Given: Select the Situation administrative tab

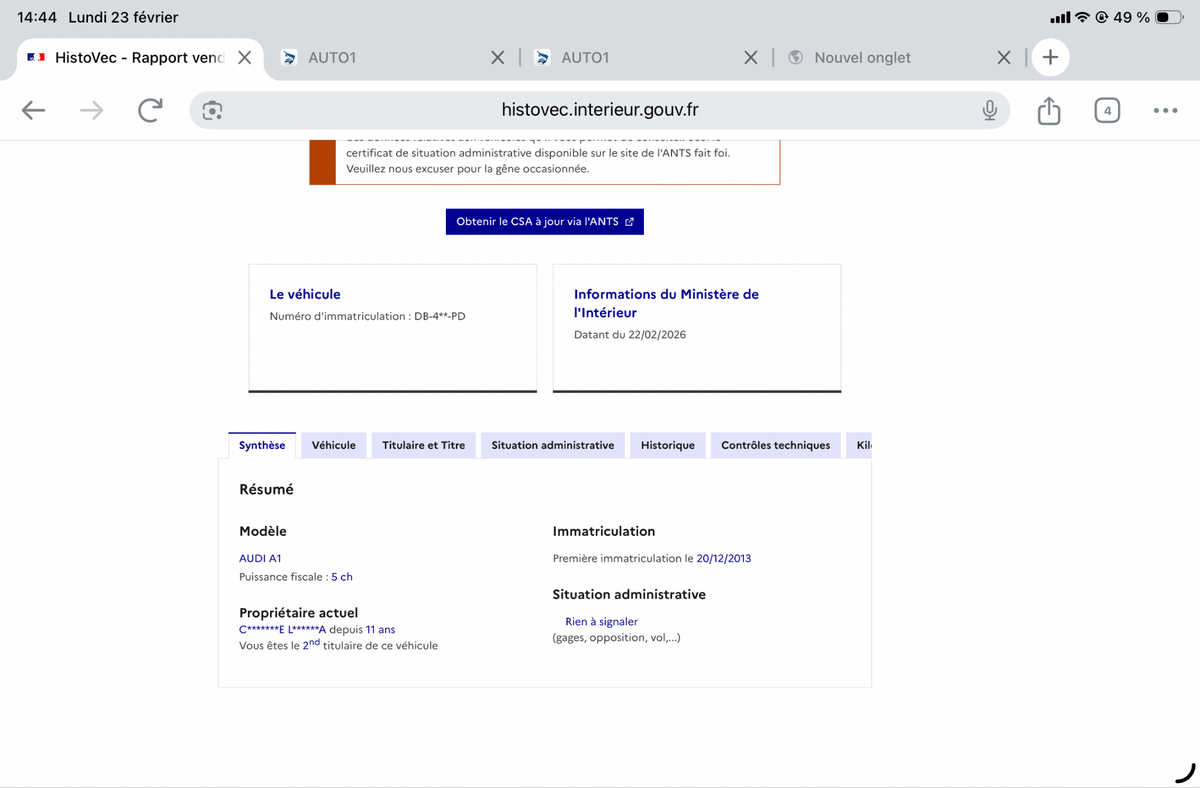Looking at the screenshot, I should pyautogui.click(x=552, y=445).
